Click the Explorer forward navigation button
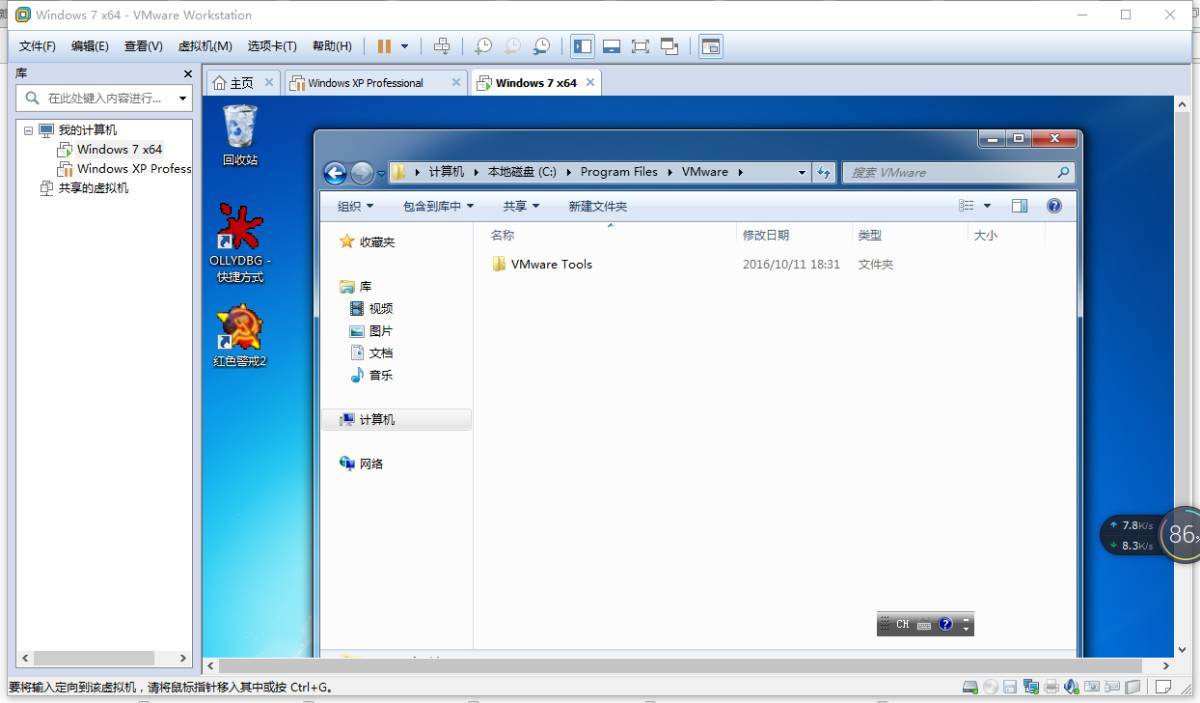Image resolution: width=1200 pixels, height=703 pixels. click(x=362, y=173)
